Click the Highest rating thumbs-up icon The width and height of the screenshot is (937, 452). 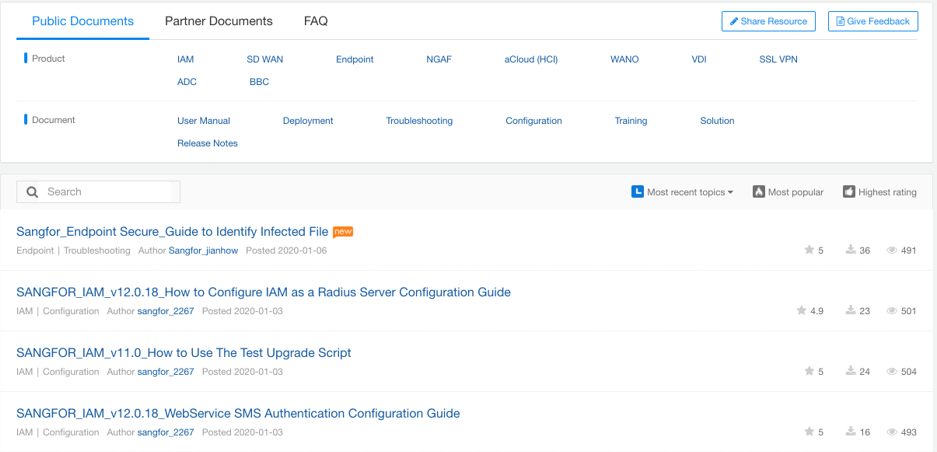pos(849,192)
